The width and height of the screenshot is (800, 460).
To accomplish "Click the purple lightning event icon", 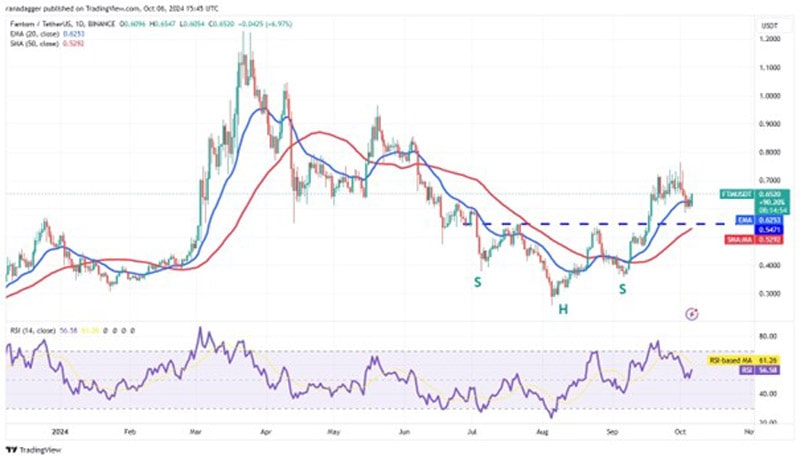I will click(x=692, y=314).
